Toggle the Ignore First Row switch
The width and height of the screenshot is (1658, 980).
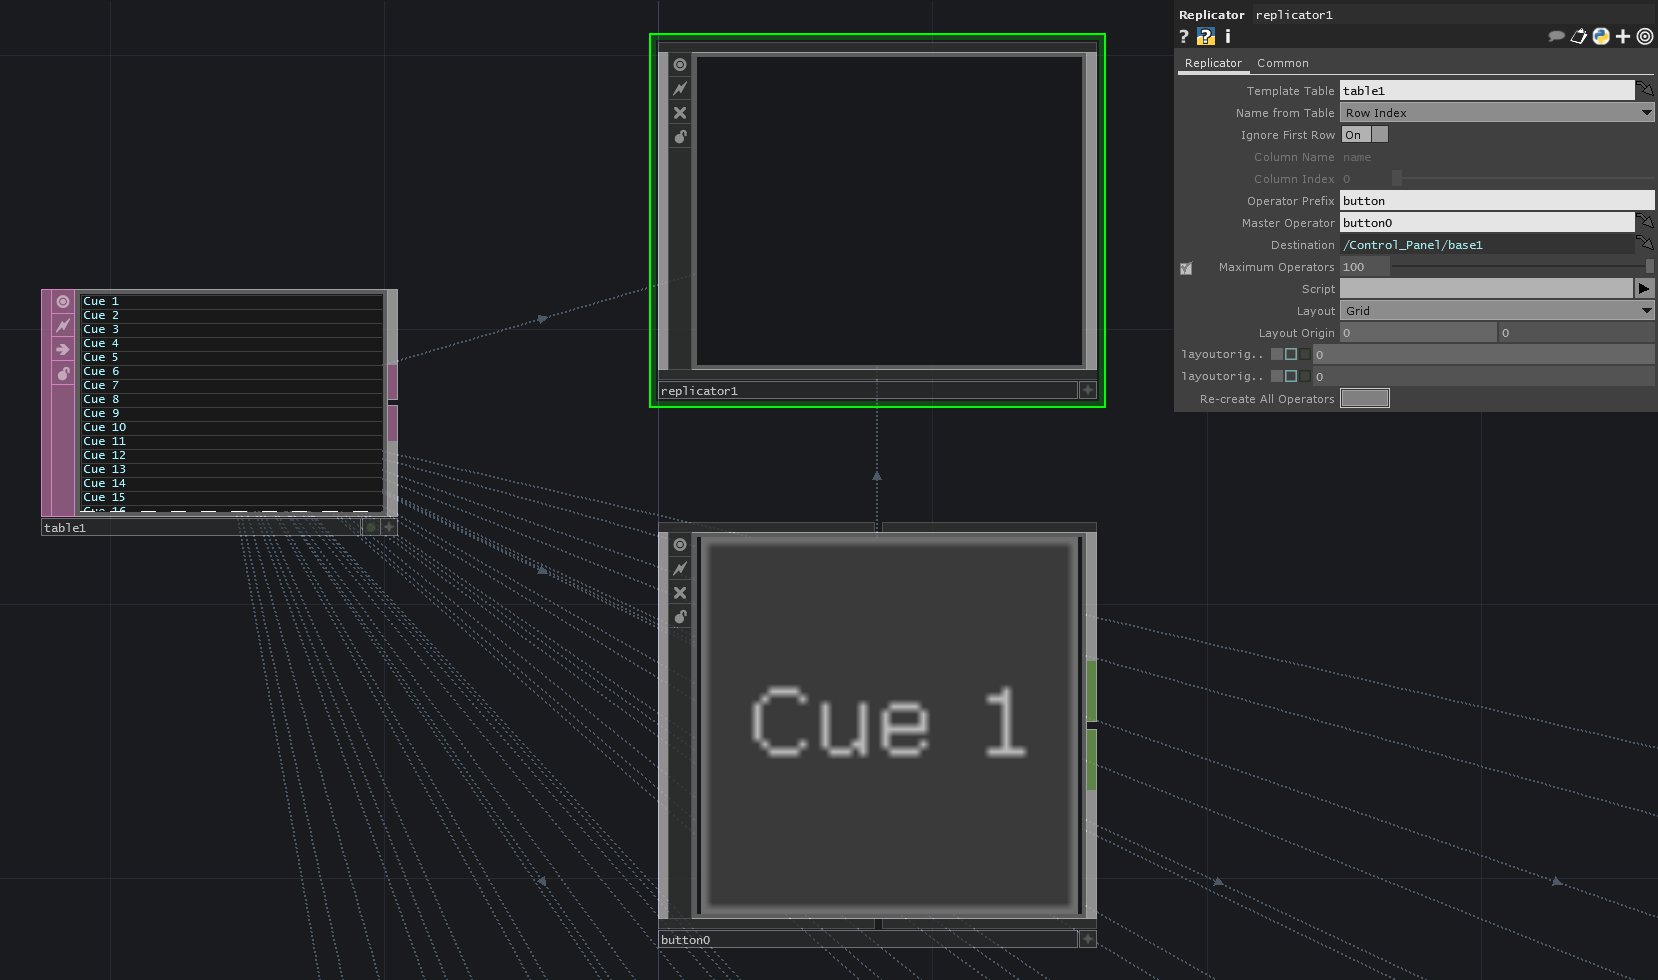[1364, 135]
